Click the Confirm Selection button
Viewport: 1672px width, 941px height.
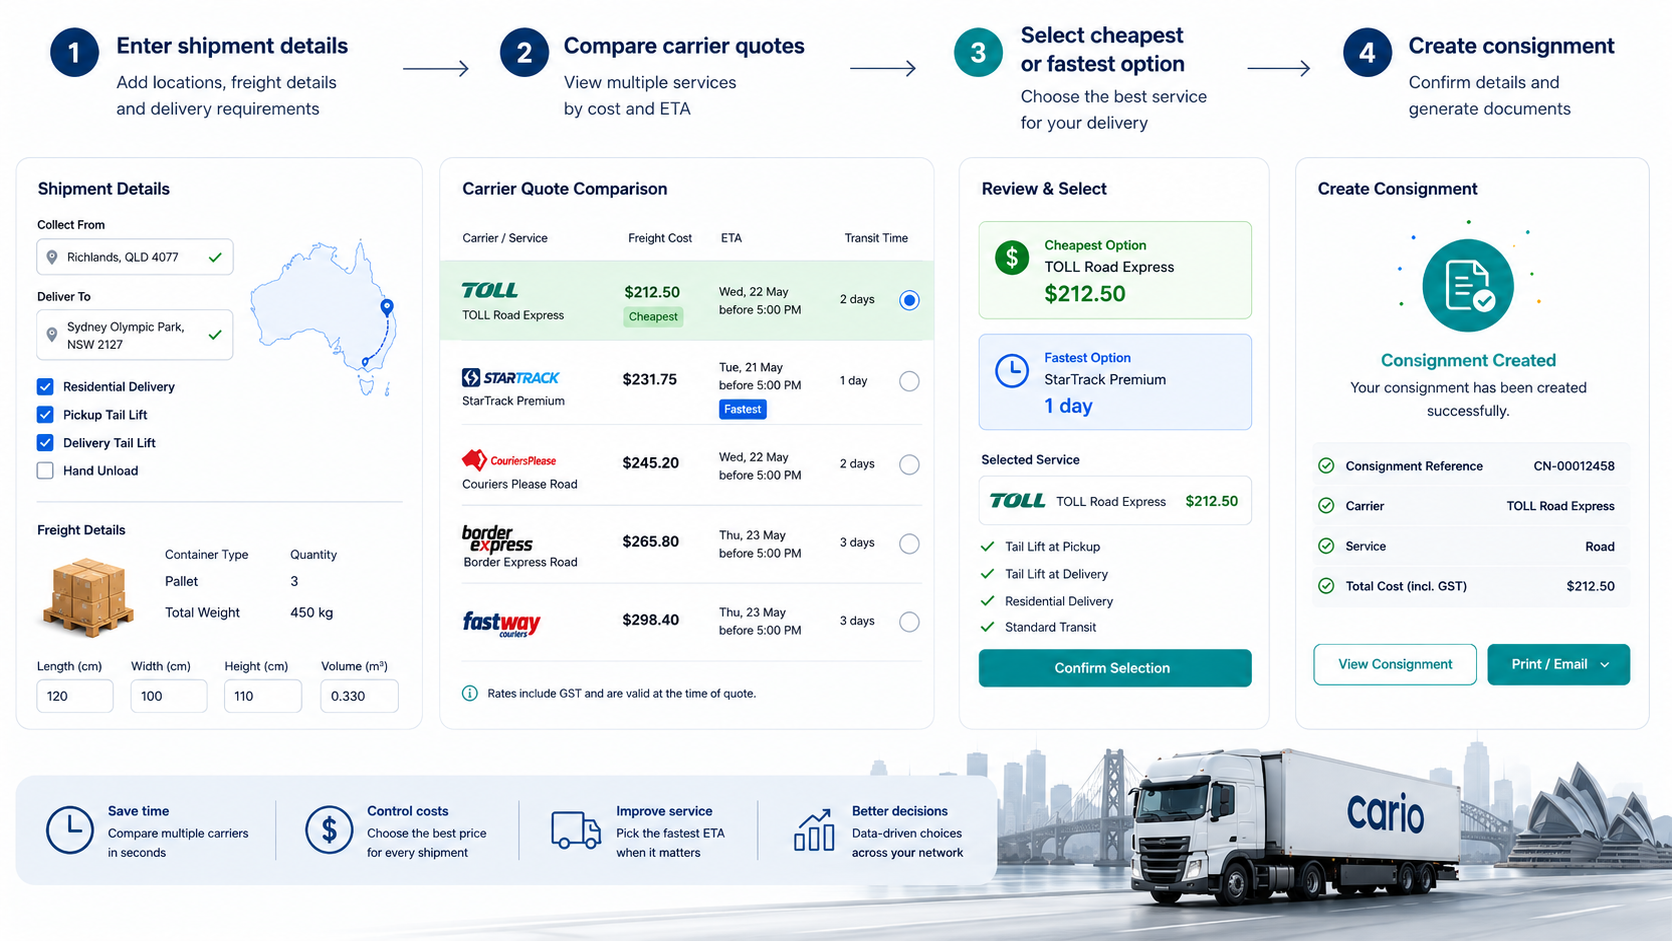click(1115, 668)
